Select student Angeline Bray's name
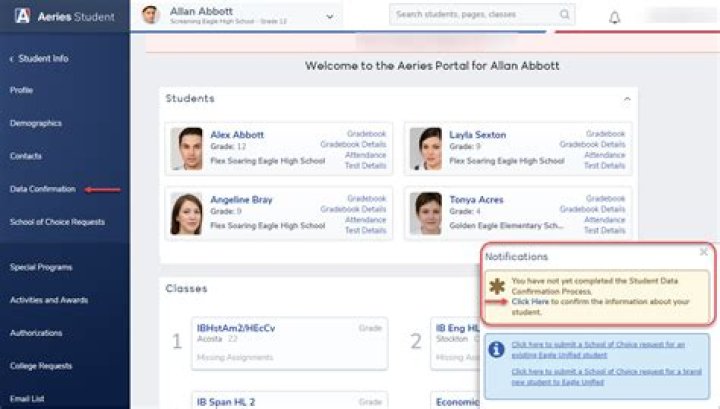The width and height of the screenshot is (720, 409). [x=241, y=199]
